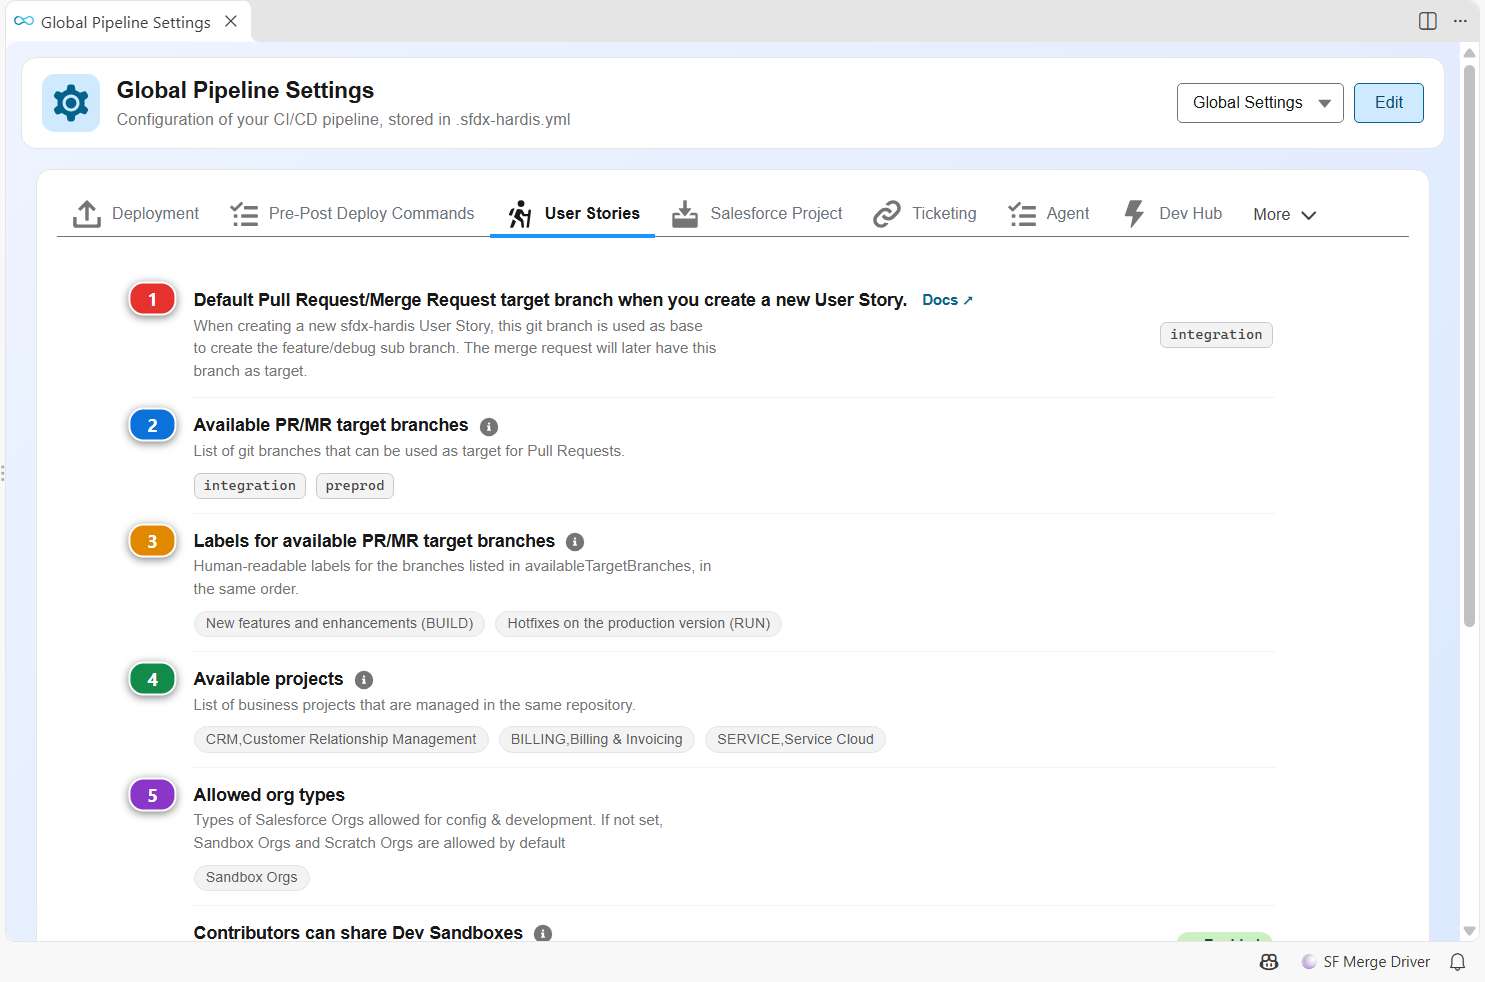Open the Global Settings dropdown

1260,103
